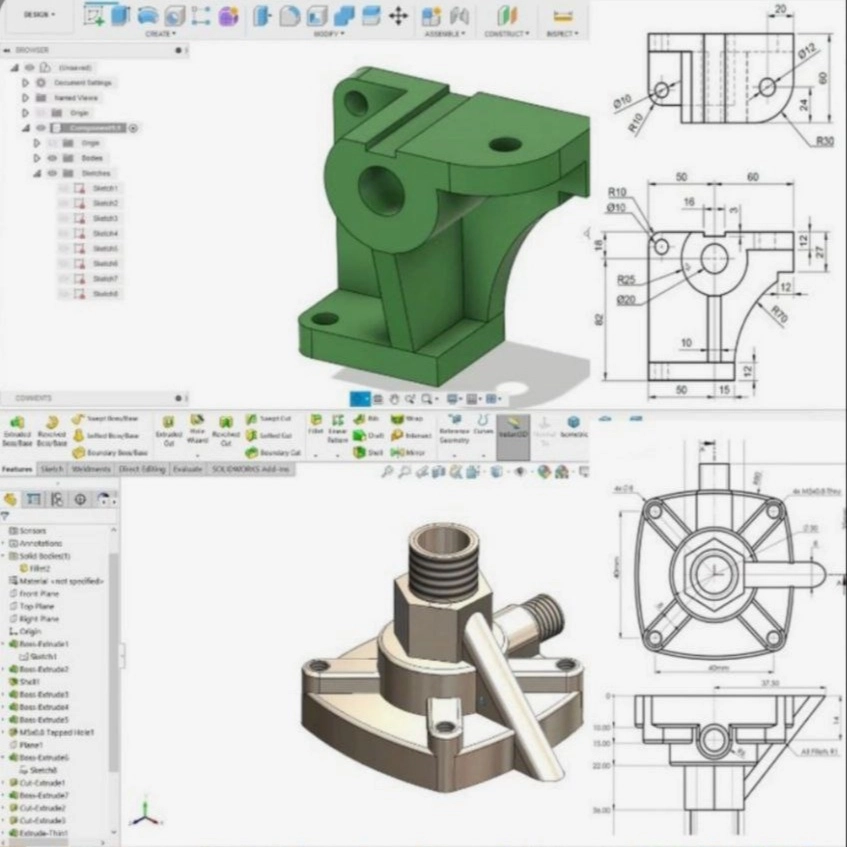Screen dimensions: 847x847
Task: Click the Create Sketch icon in Fusion toolbar
Action: (96, 15)
